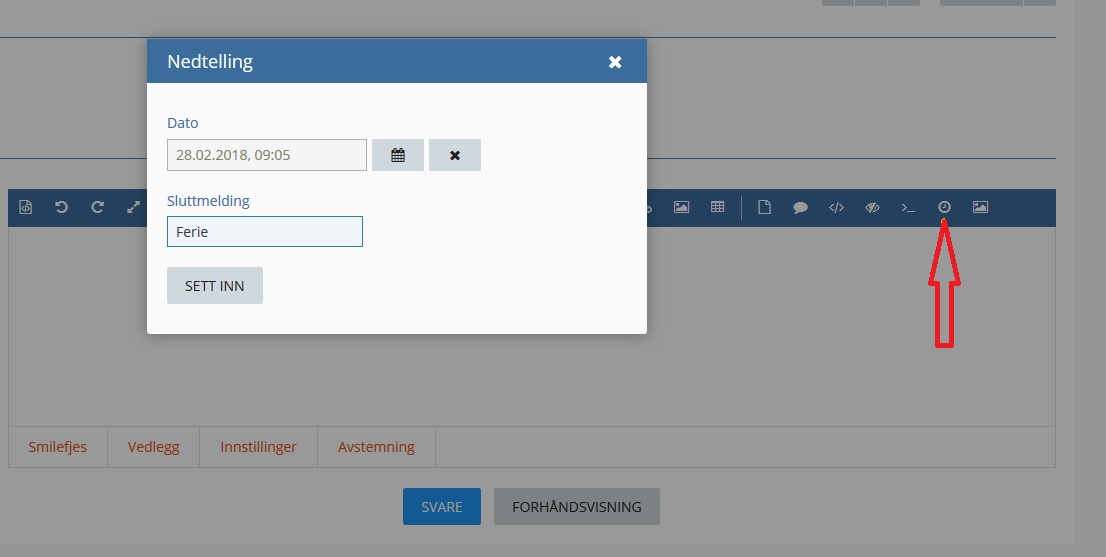Click the blank page document icon
This screenshot has width=1106, height=557.
pos(764,208)
